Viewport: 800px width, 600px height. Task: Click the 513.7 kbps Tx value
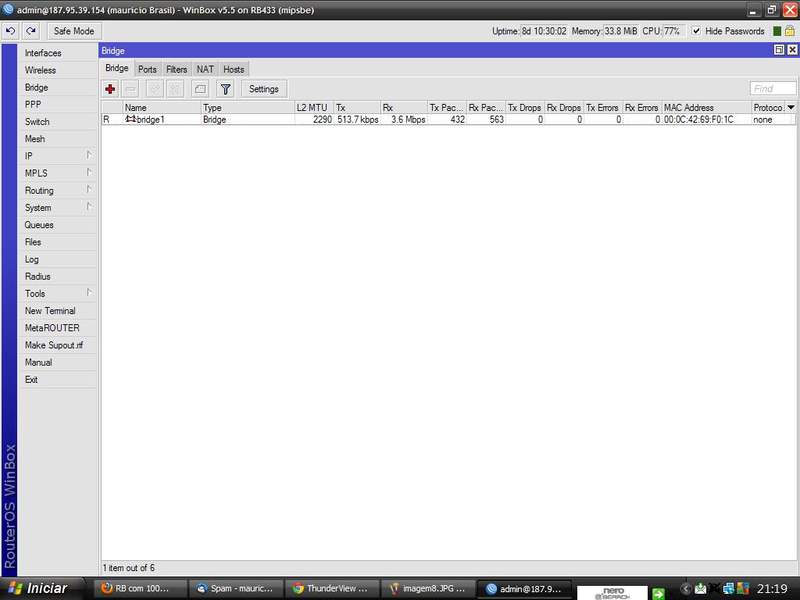358,119
